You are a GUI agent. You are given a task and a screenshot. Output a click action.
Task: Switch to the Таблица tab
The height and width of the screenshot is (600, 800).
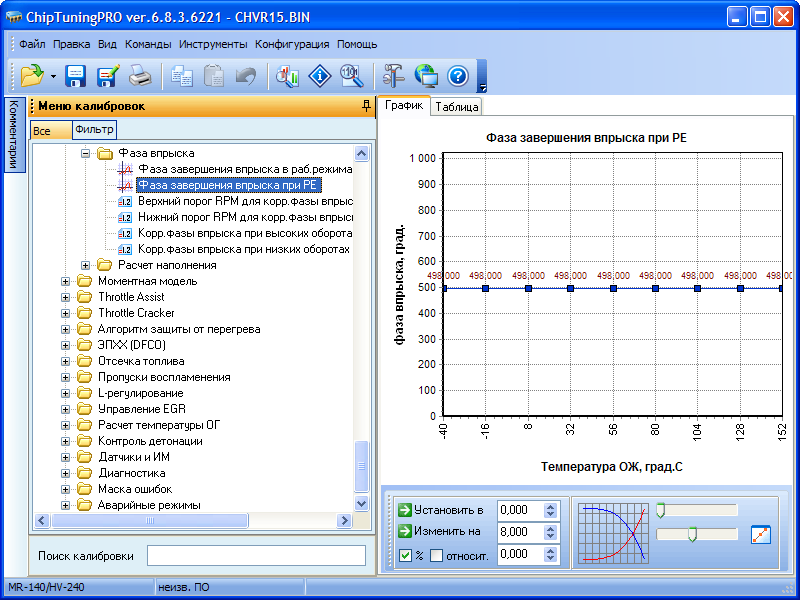pyautogui.click(x=456, y=107)
